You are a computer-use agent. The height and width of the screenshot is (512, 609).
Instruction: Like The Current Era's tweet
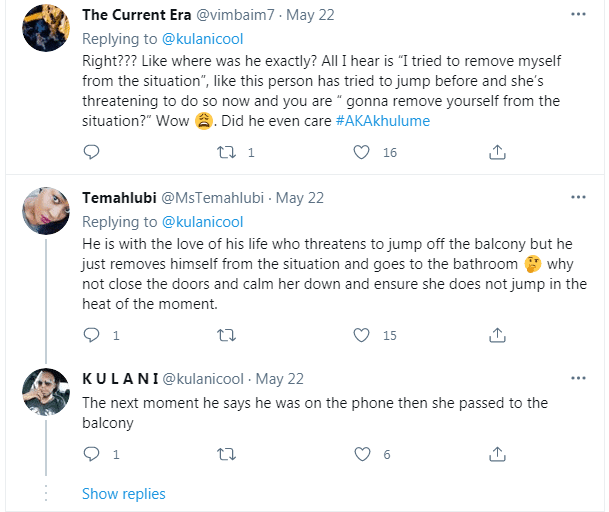pyautogui.click(x=363, y=153)
